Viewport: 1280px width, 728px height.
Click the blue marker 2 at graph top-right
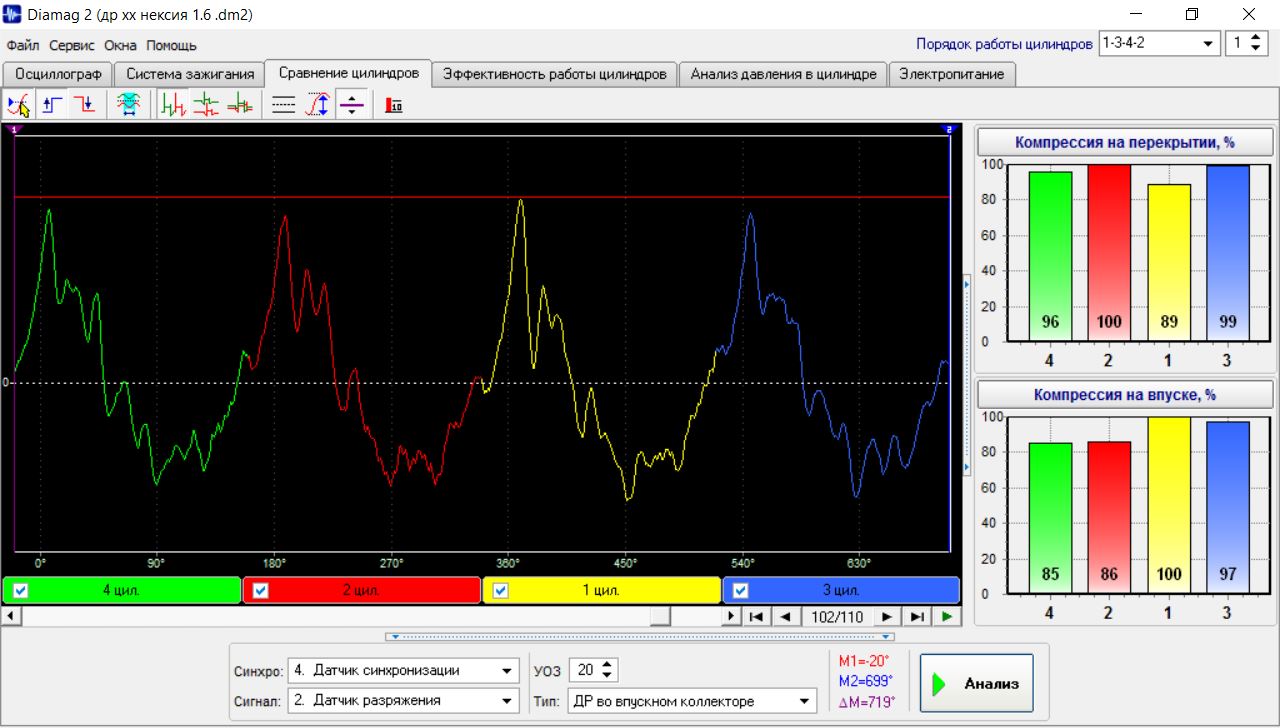(x=950, y=130)
